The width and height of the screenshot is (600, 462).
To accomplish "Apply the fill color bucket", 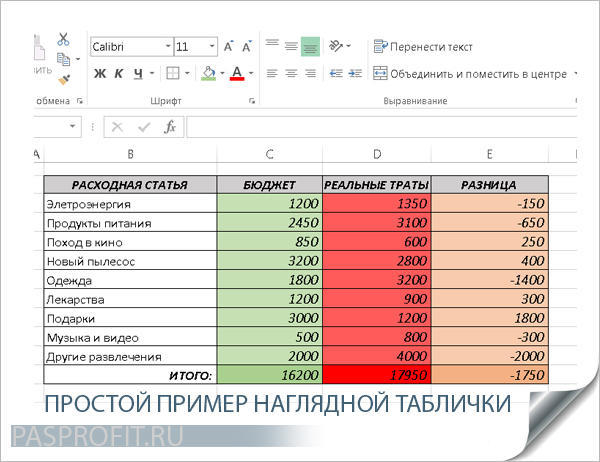I will pos(208,73).
